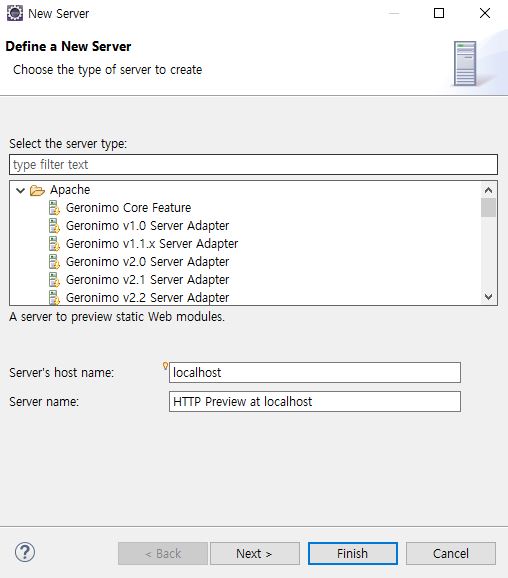Screen dimensions: 508x578
Task: Open the help question mark icon
Action: pos(25,553)
